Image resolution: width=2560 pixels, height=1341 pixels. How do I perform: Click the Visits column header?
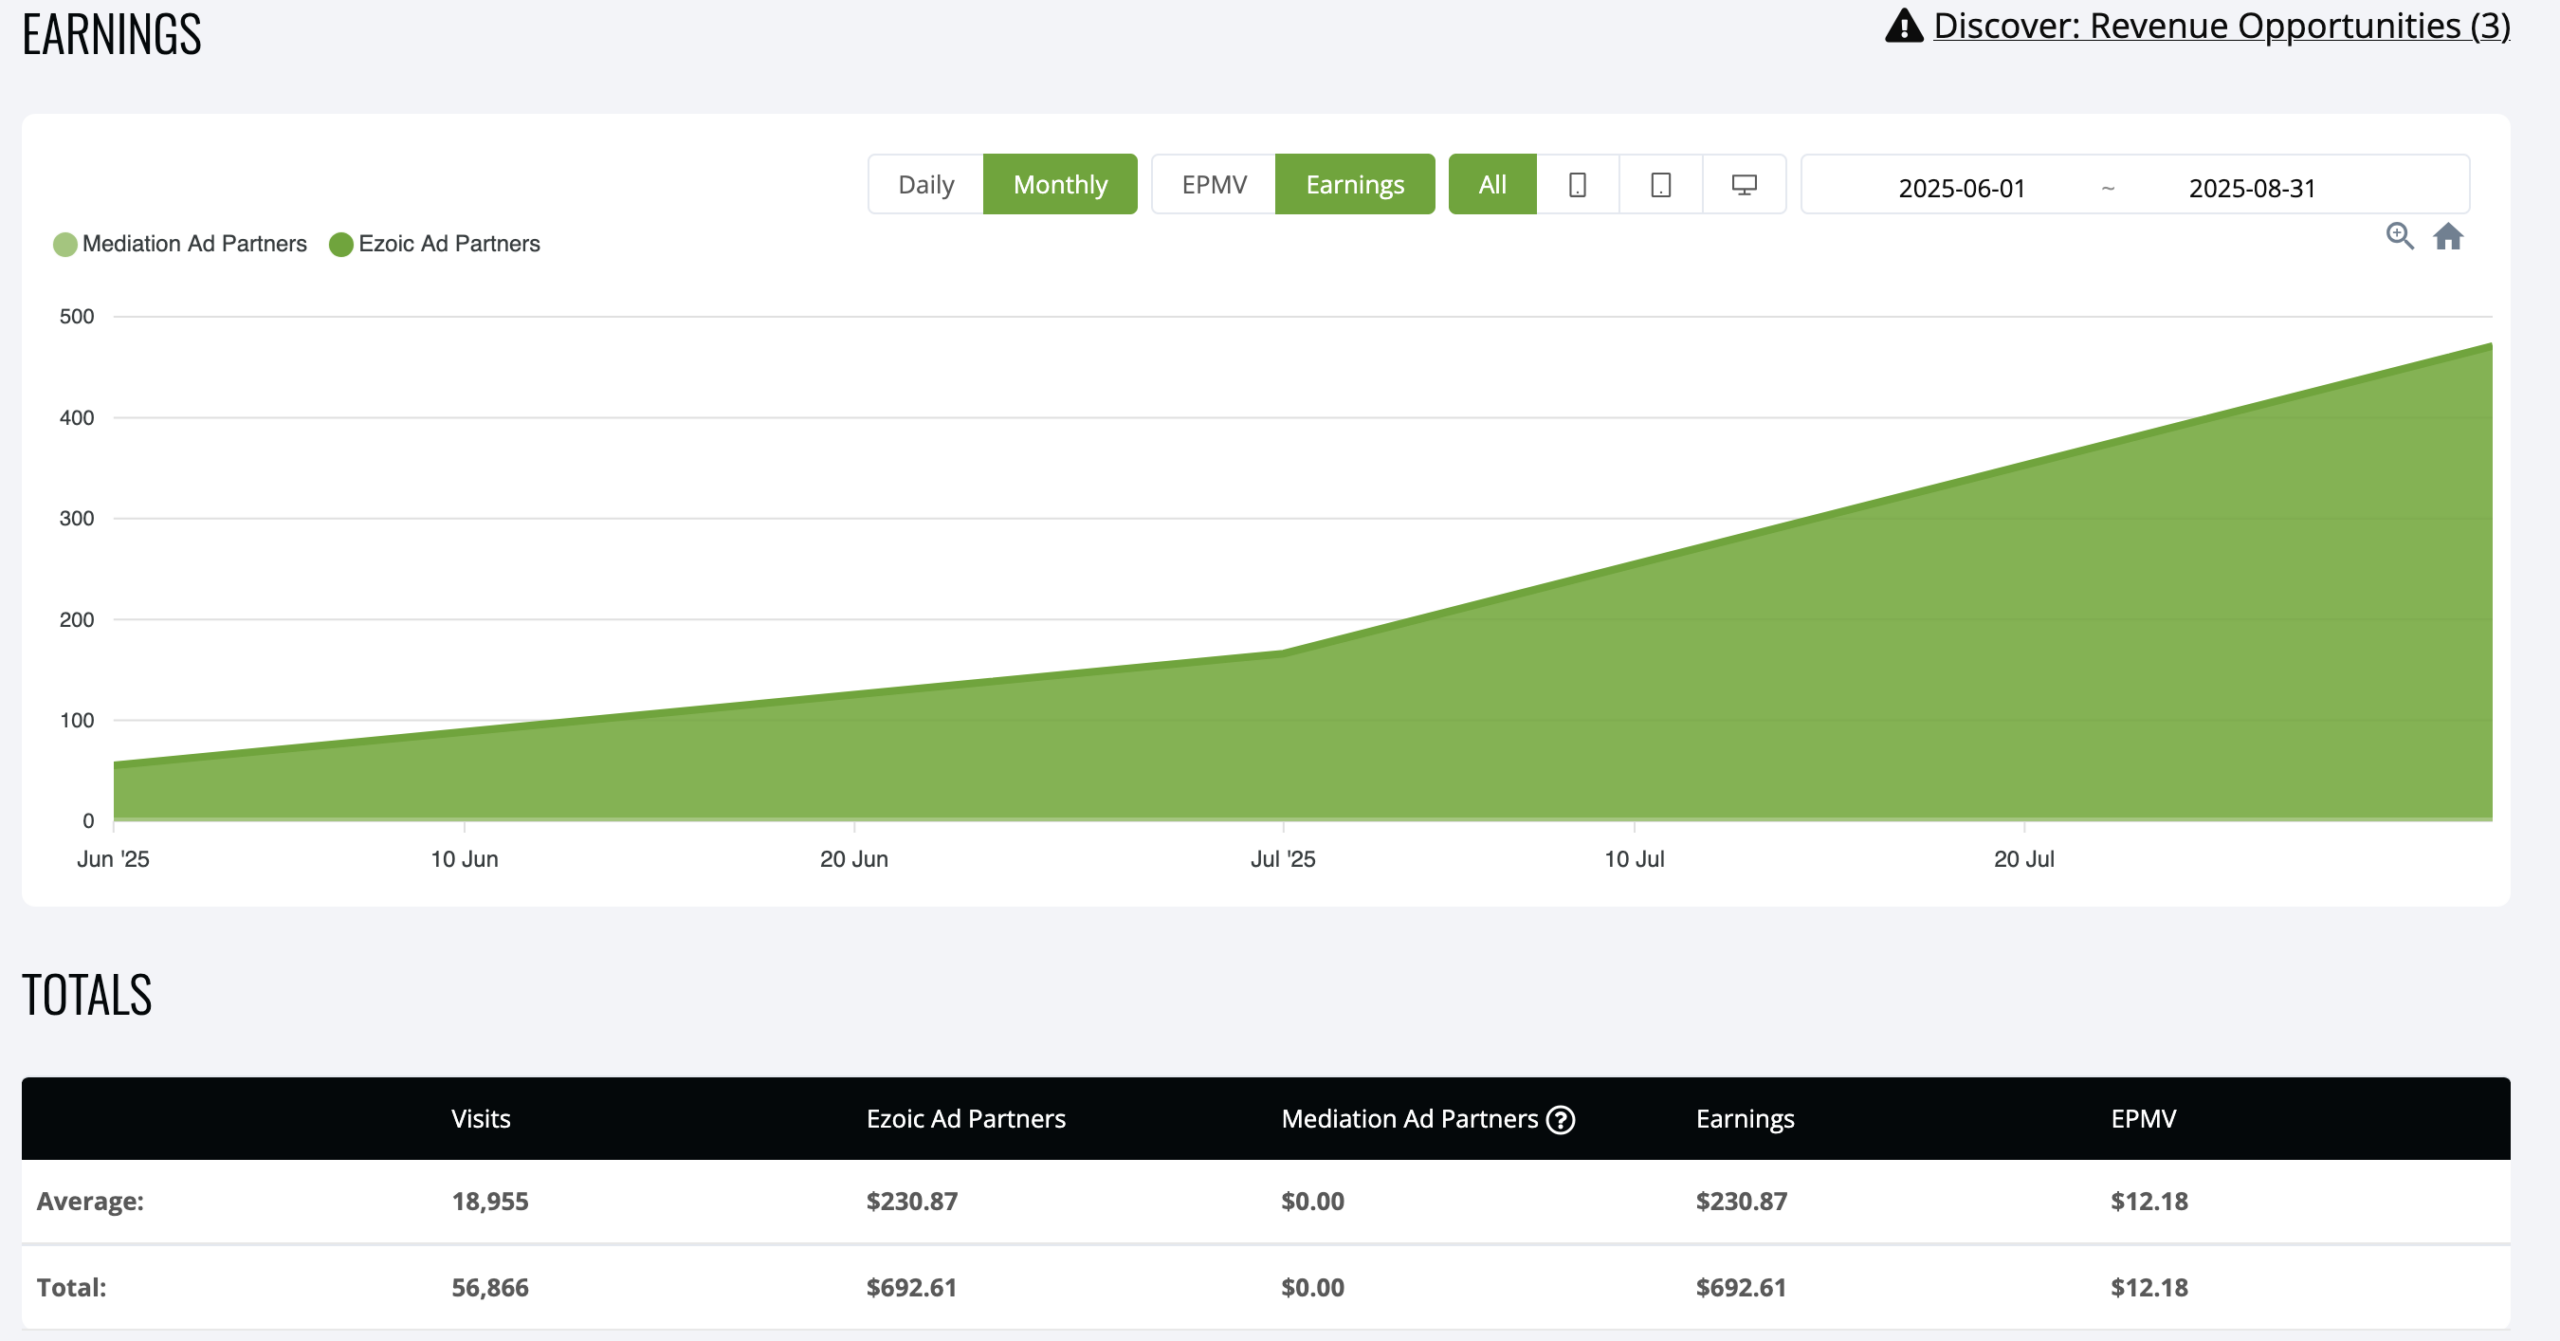[x=480, y=1119]
